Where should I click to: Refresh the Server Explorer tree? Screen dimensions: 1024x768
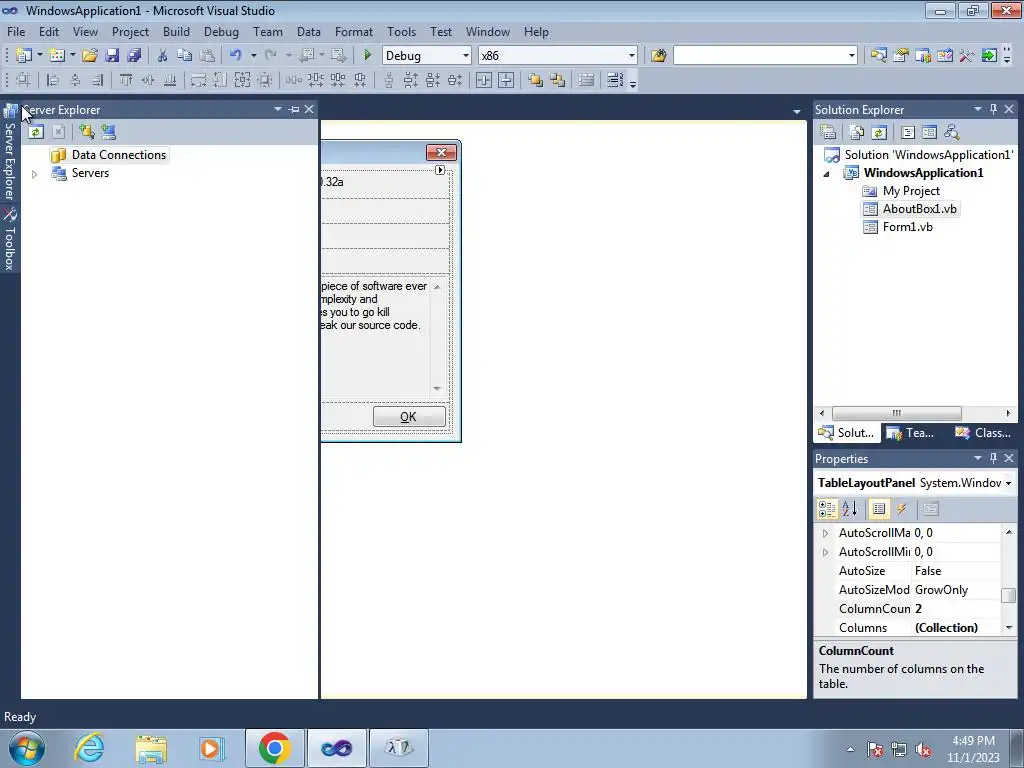[x=35, y=132]
